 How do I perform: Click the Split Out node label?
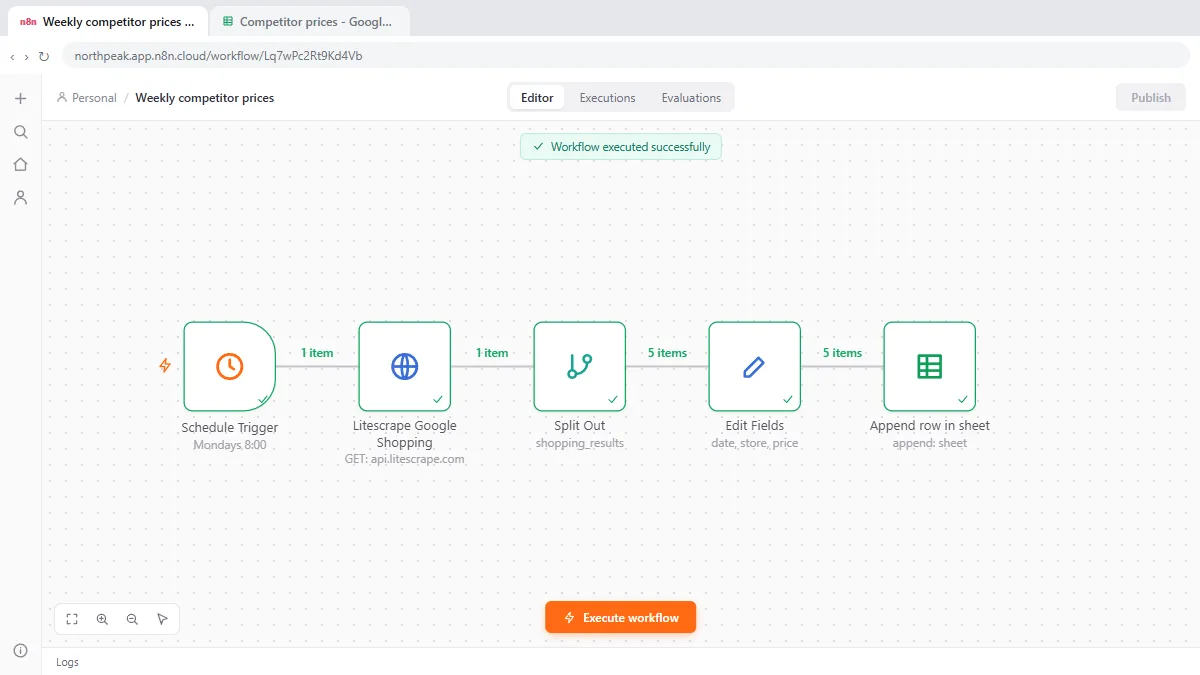click(x=580, y=426)
